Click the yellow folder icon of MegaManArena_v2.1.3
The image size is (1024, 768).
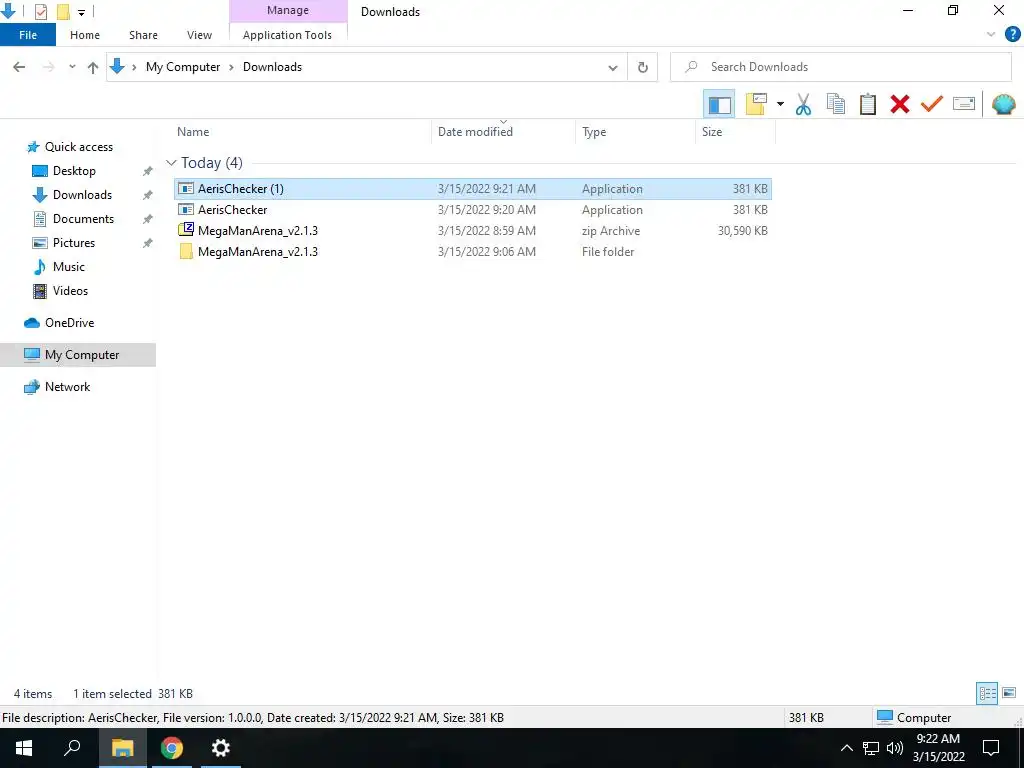click(x=186, y=251)
